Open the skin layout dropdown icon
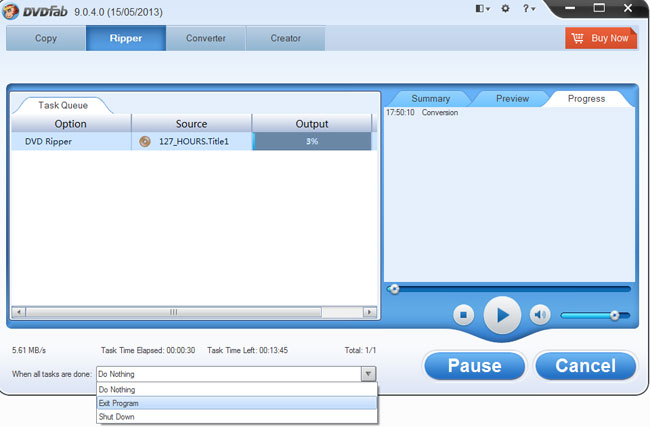 [483, 8]
